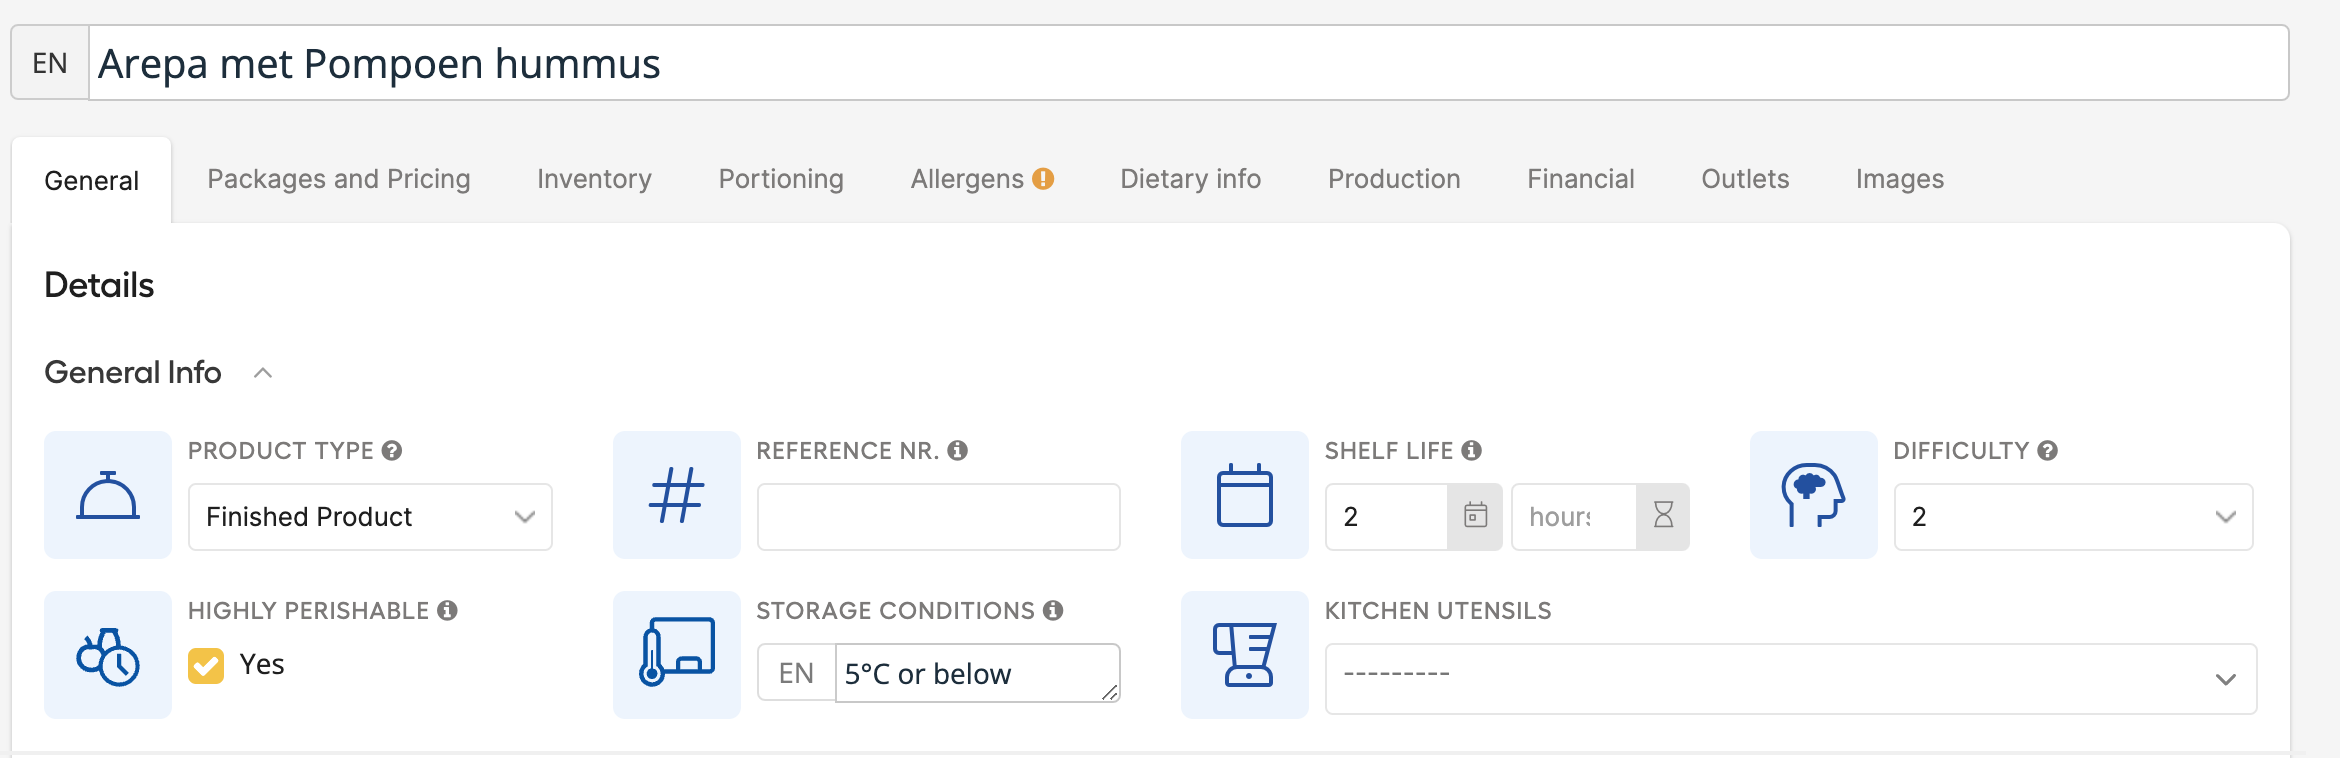
Task: Open the Product Type dropdown
Action: click(370, 517)
